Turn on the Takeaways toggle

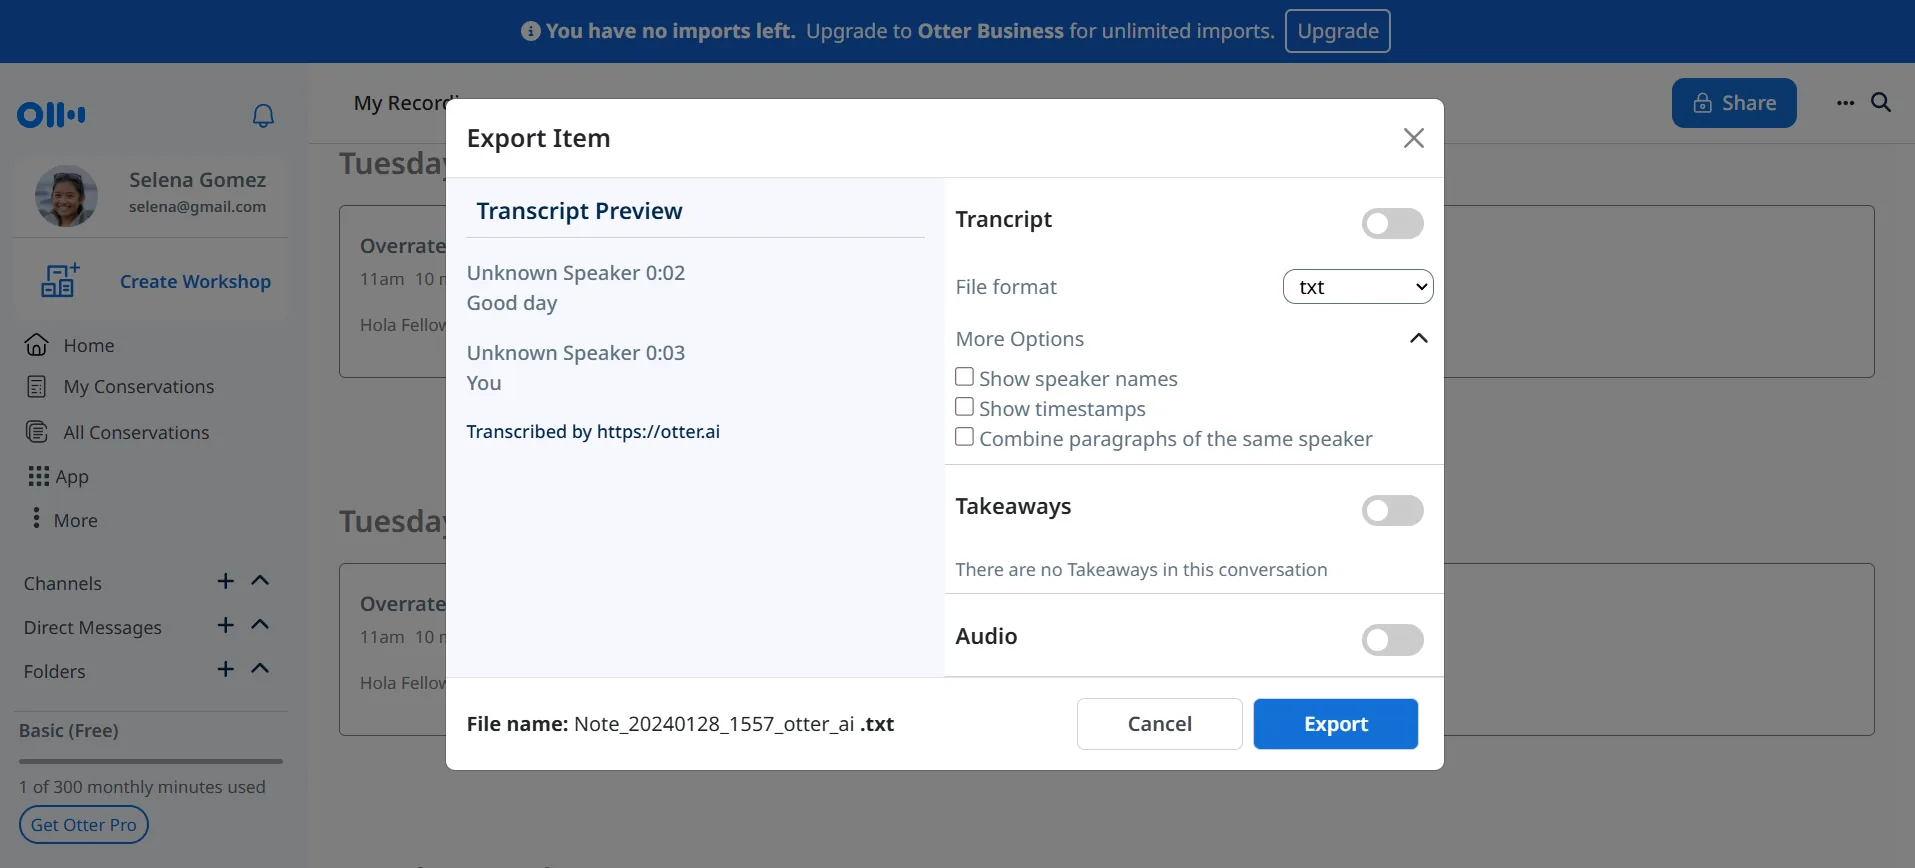pos(1392,511)
